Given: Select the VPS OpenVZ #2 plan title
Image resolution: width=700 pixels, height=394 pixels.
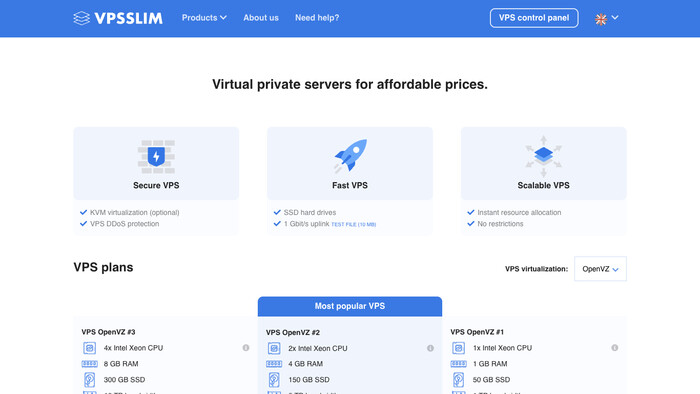Looking at the screenshot, I should [x=293, y=332].
